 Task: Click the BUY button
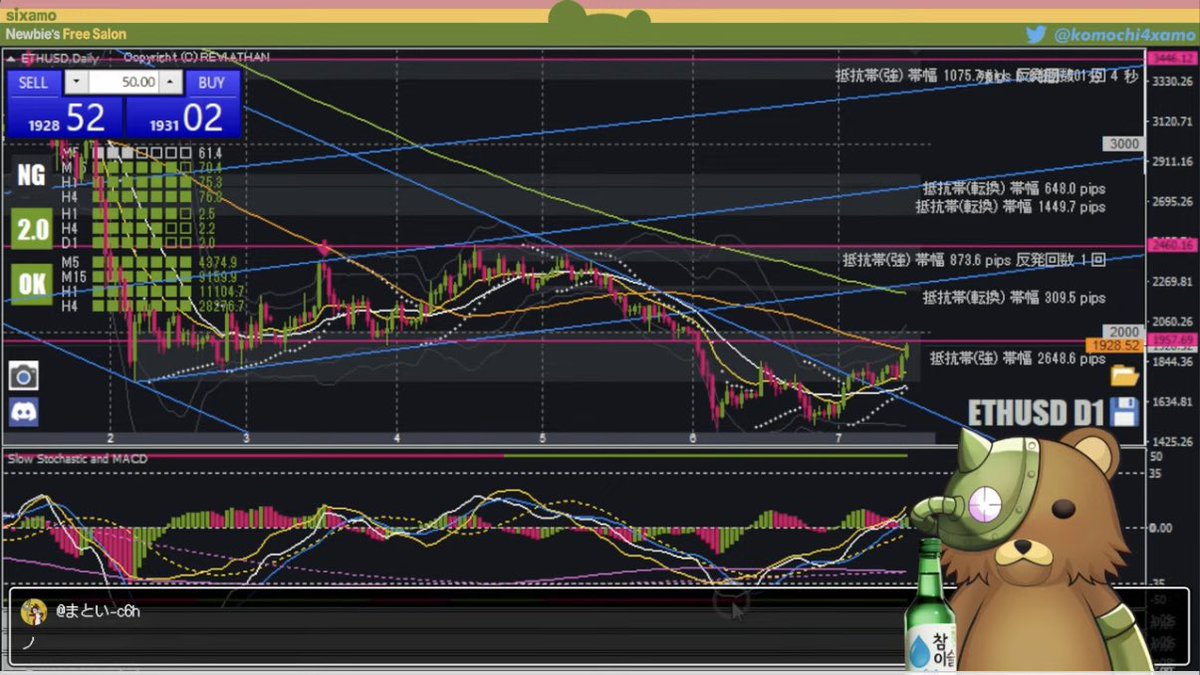211,82
